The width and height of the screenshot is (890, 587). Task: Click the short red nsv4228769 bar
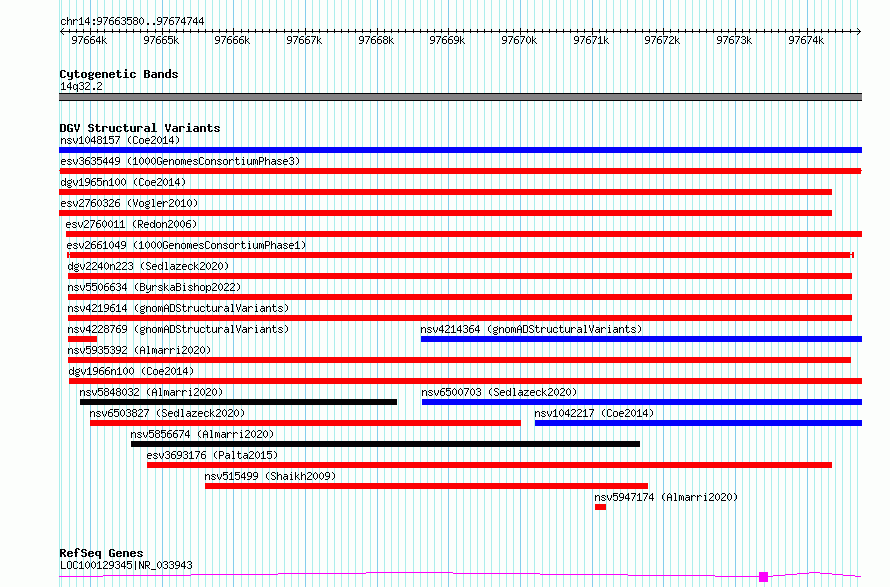pyautogui.click(x=82, y=339)
